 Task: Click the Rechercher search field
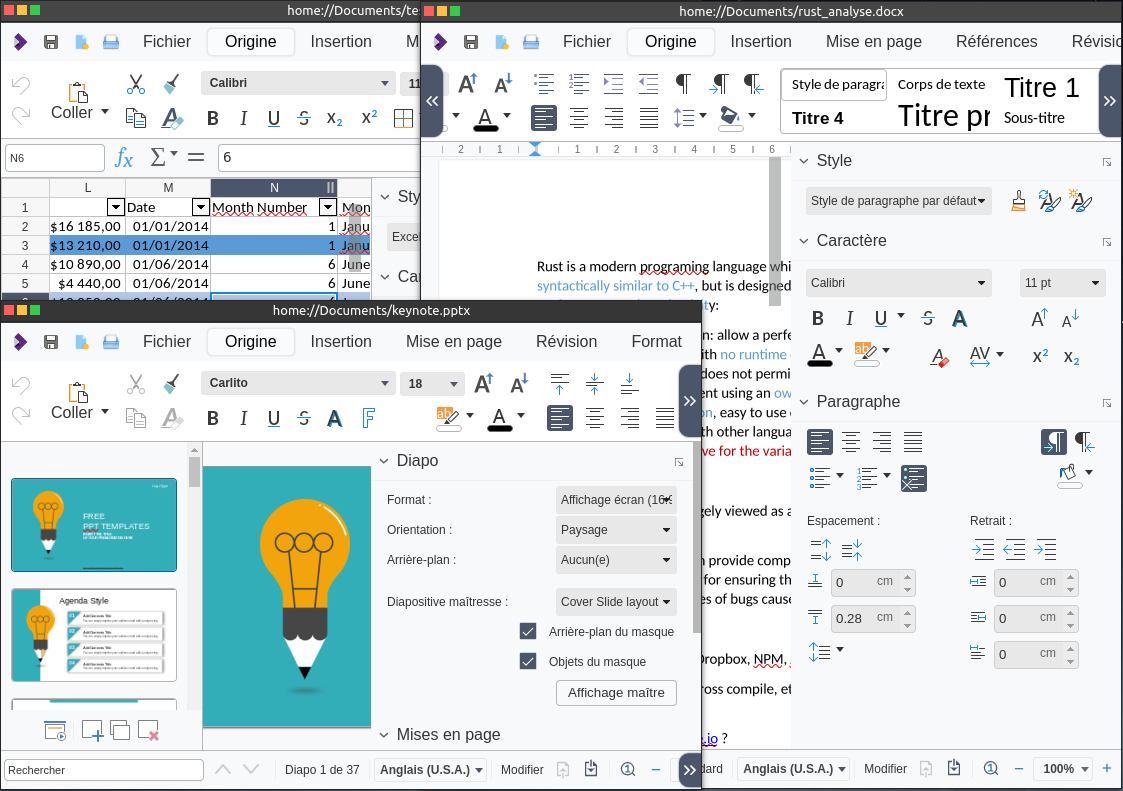(104, 770)
